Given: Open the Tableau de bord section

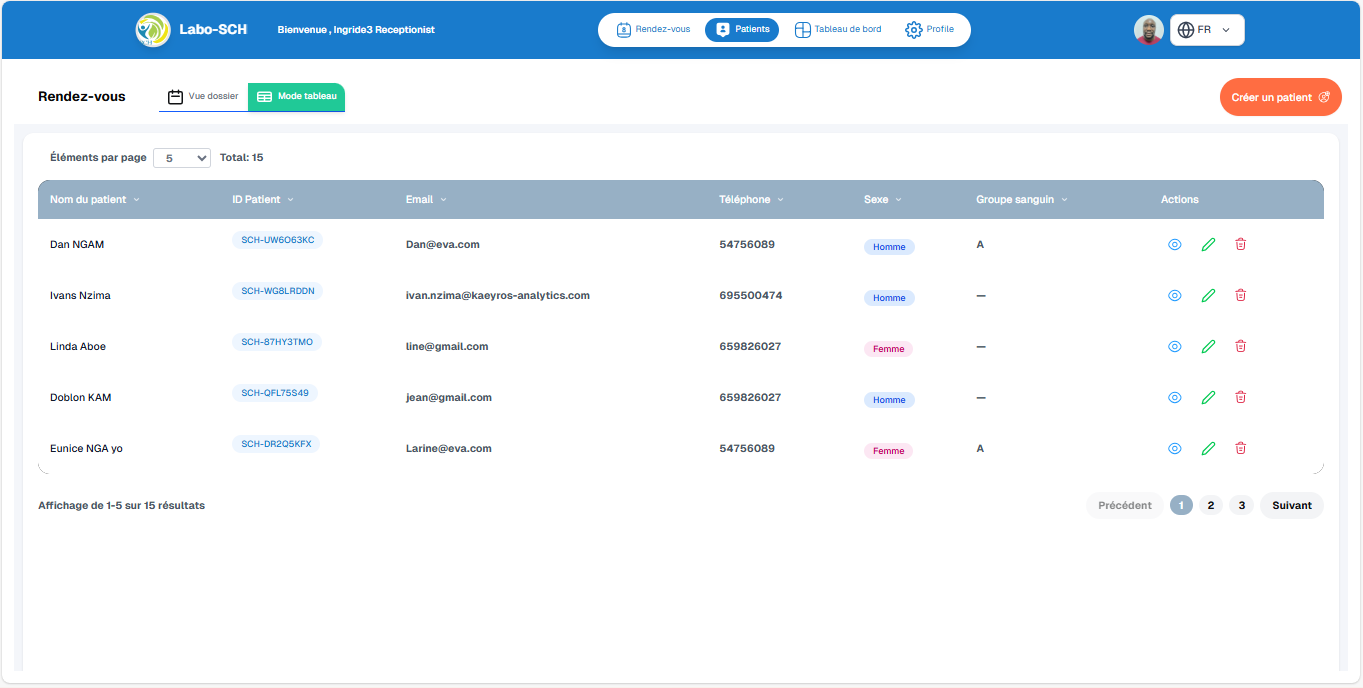Looking at the screenshot, I should (837, 29).
